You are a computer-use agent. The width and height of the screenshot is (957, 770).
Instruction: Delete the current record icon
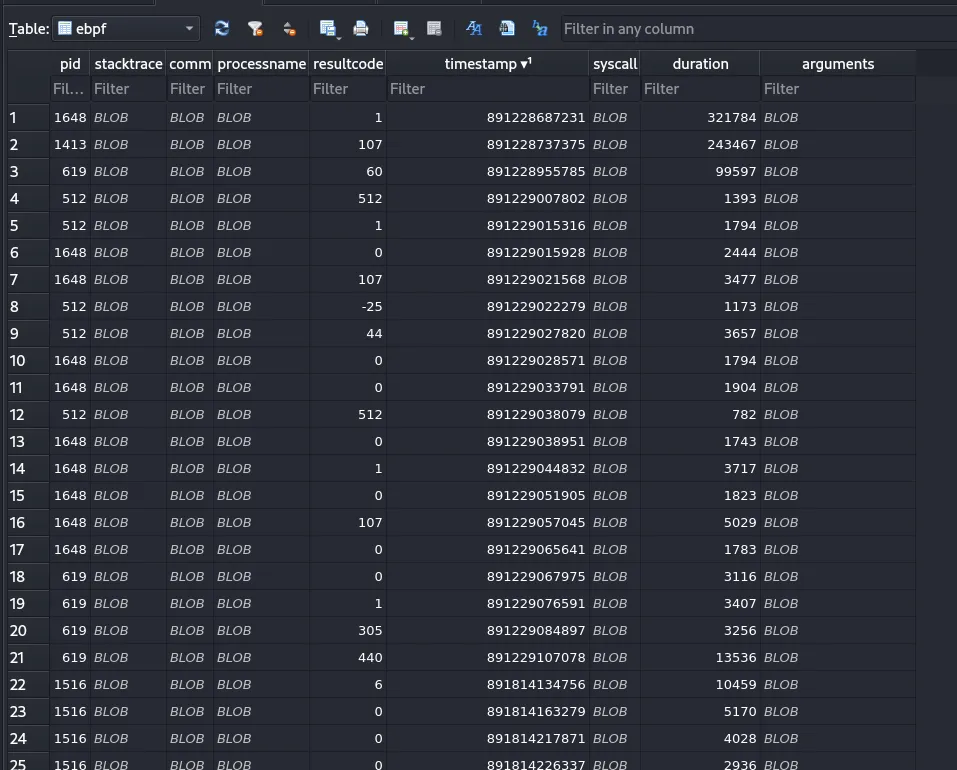tap(434, 29)
